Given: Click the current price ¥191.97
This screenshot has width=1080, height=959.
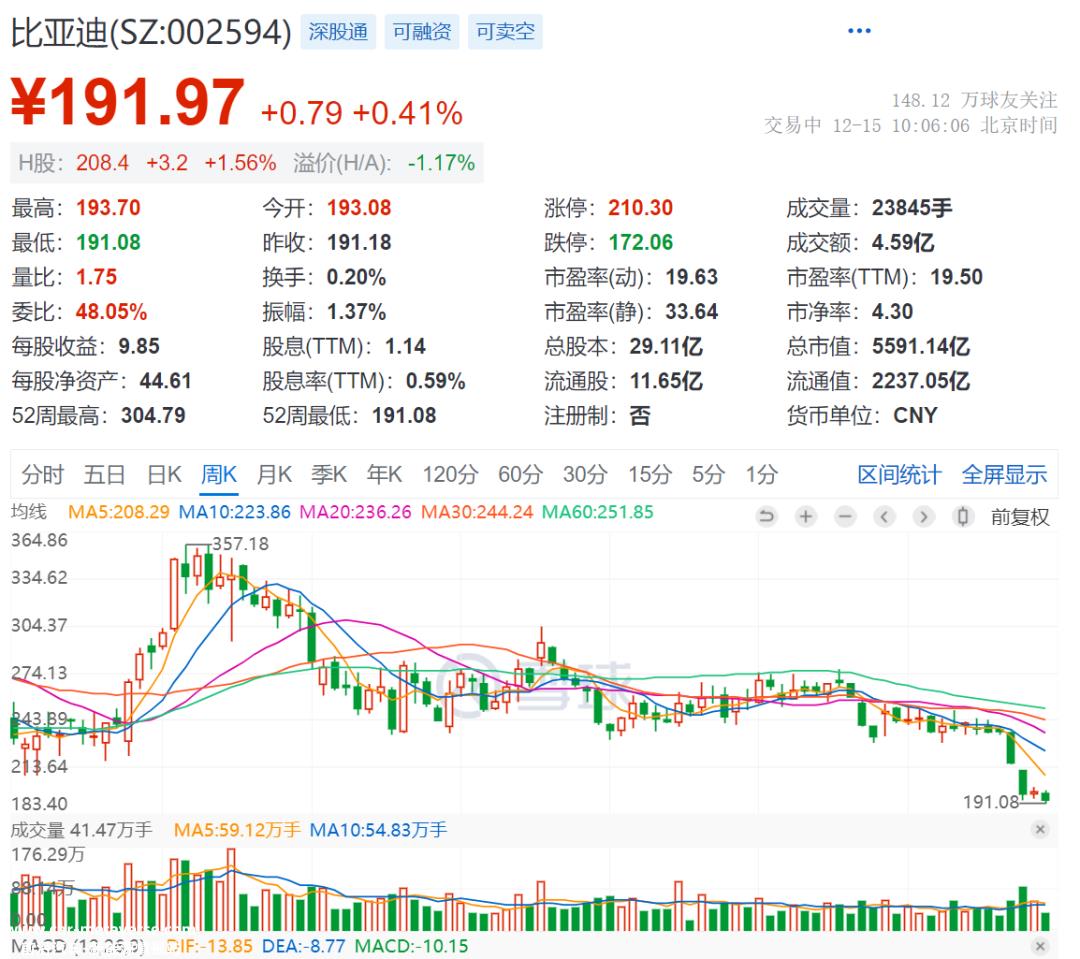Looking at the screenshot, I should (x=128, y=103).
